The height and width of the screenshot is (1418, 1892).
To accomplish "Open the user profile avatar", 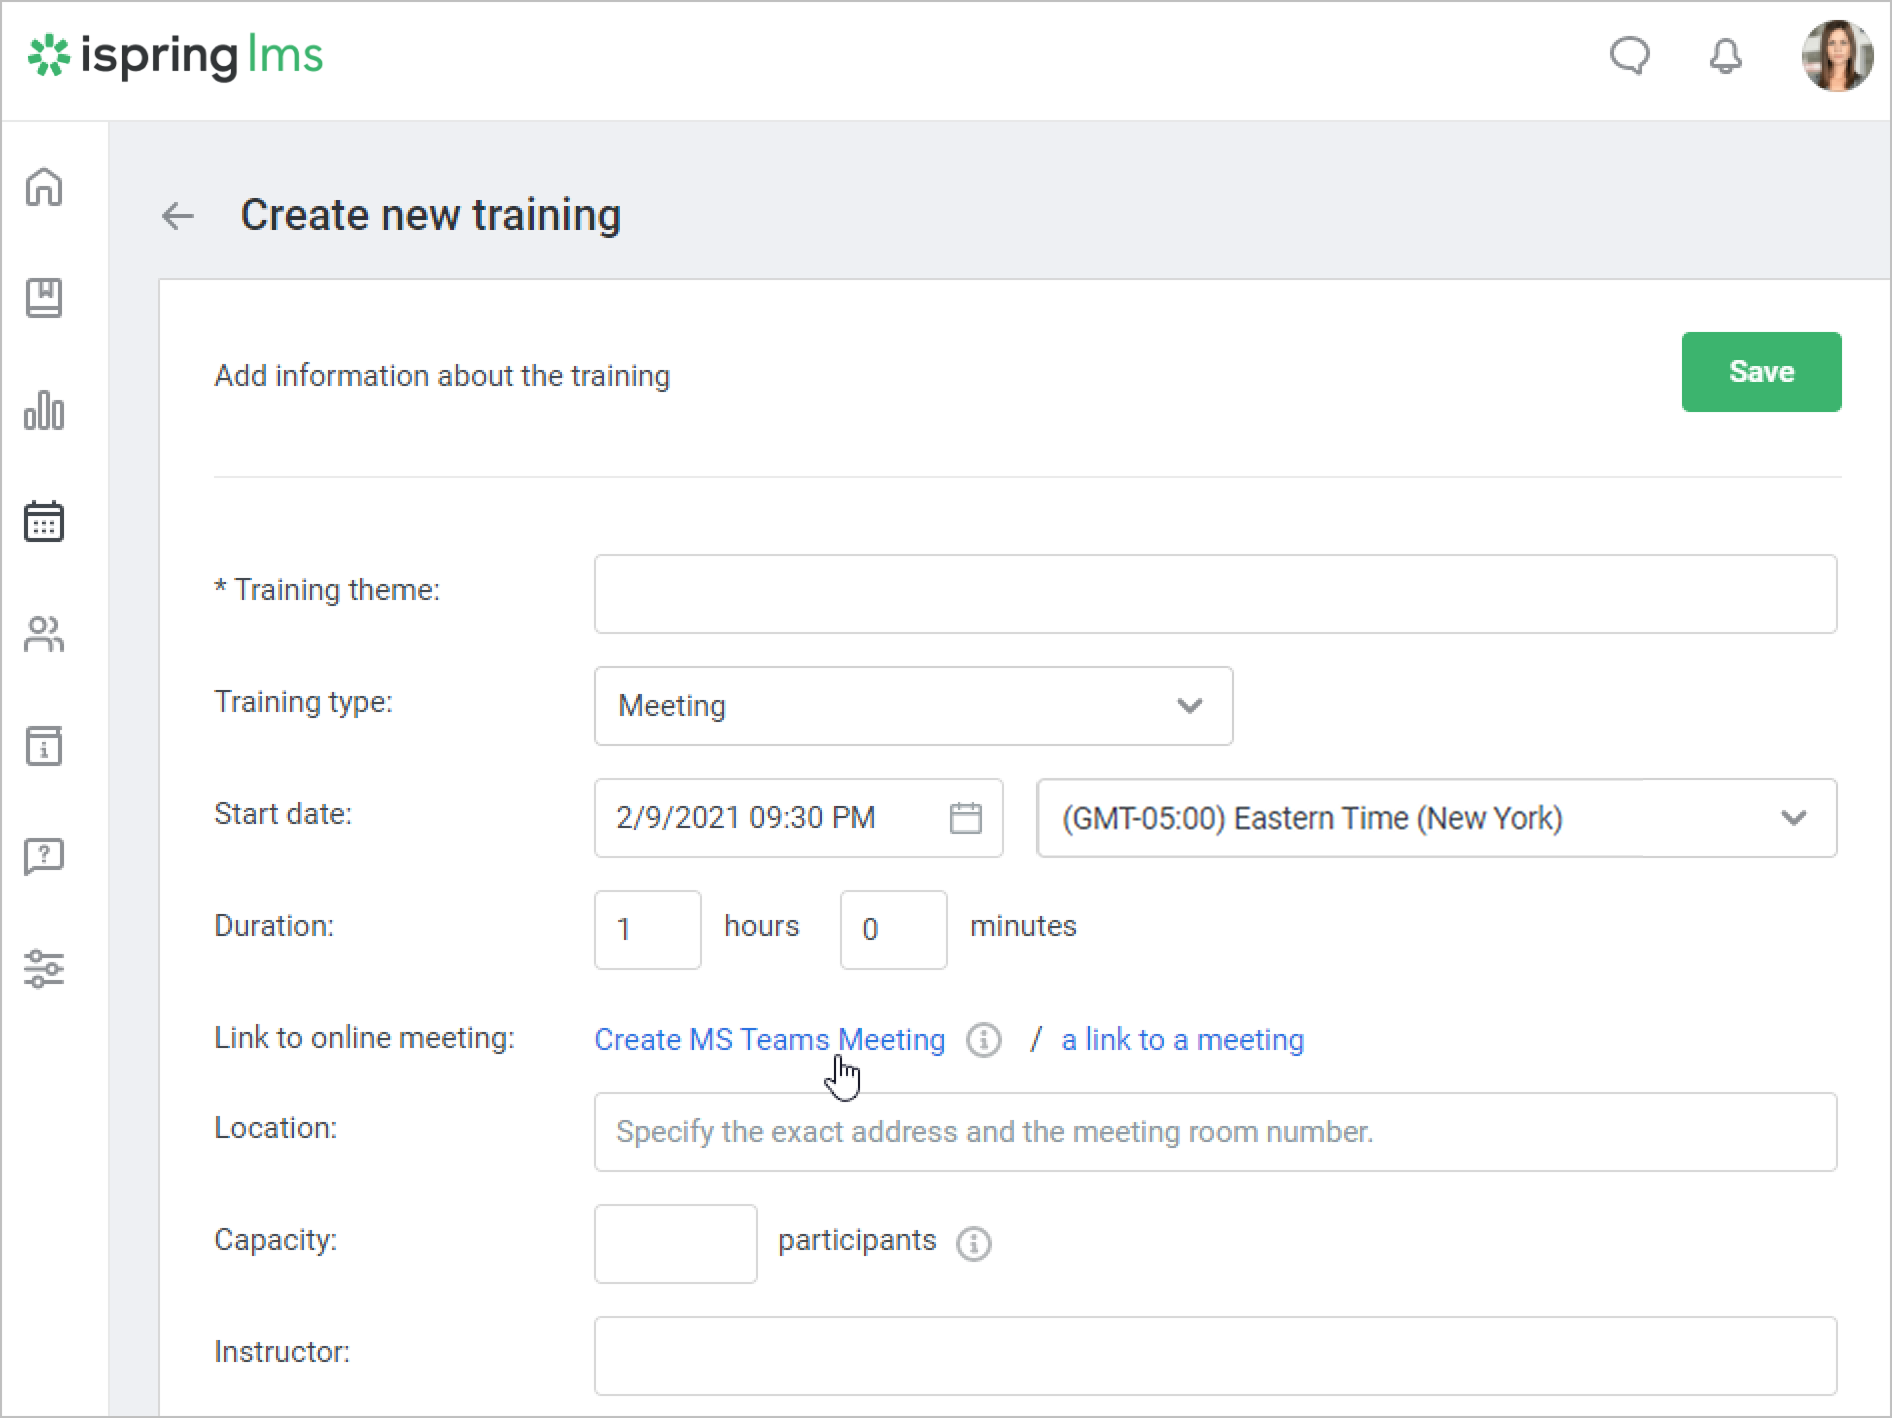I will tap(1836, 56).
